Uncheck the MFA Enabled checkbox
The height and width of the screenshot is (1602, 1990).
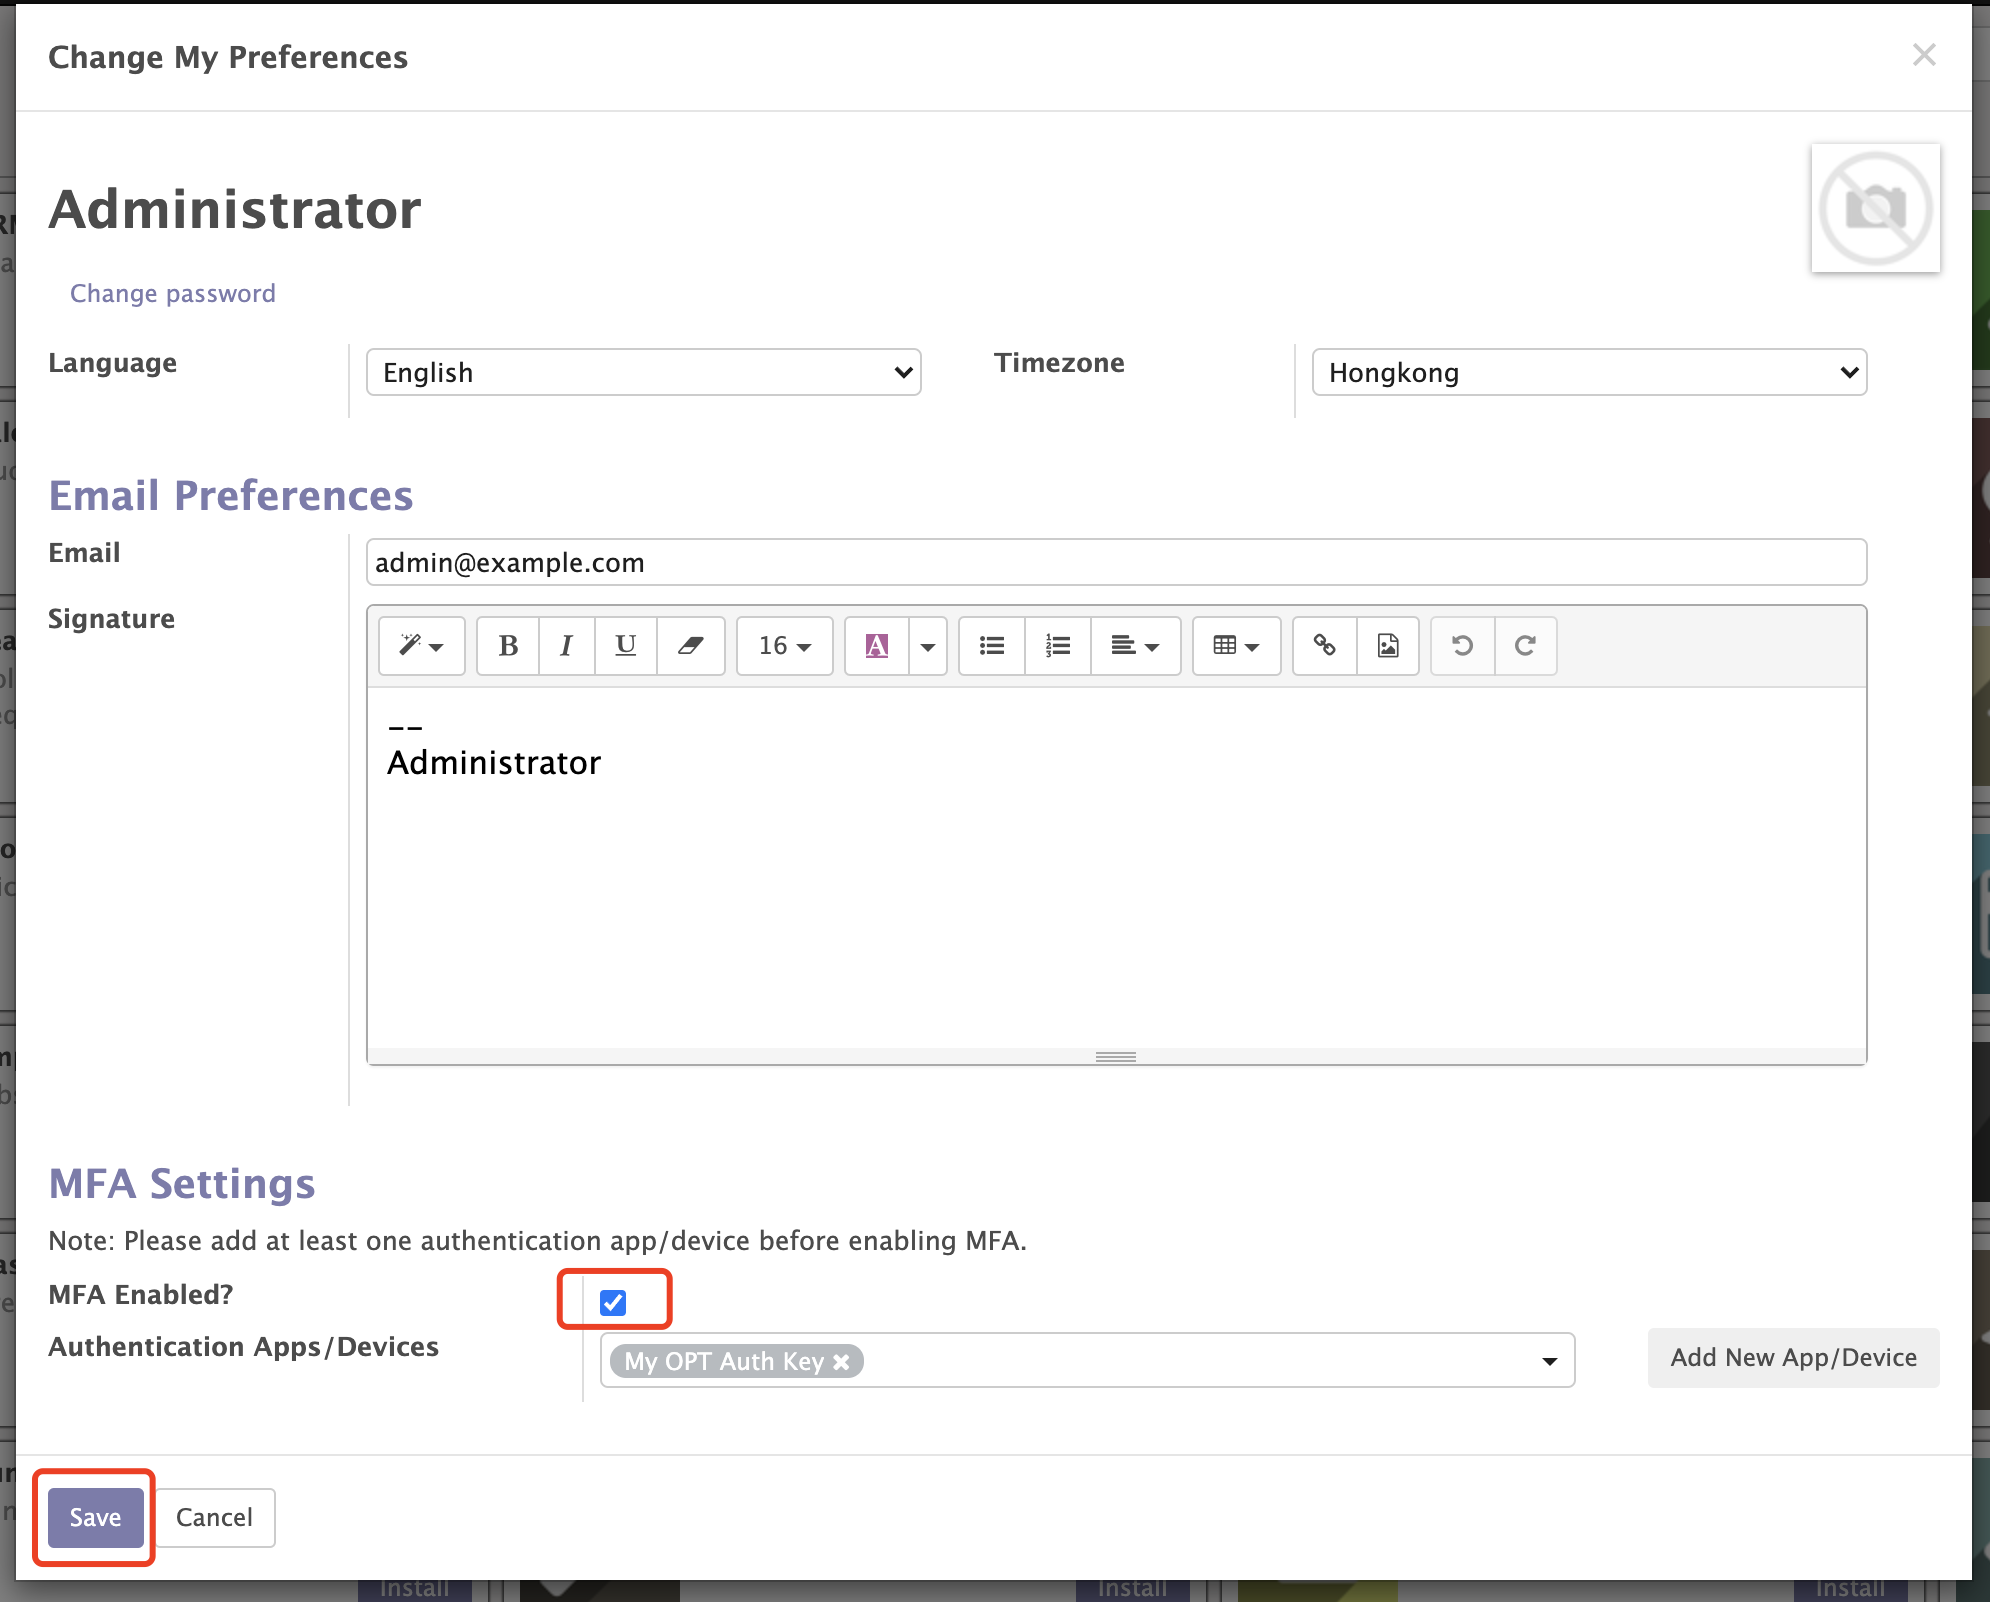click(x=614, y=1301)
